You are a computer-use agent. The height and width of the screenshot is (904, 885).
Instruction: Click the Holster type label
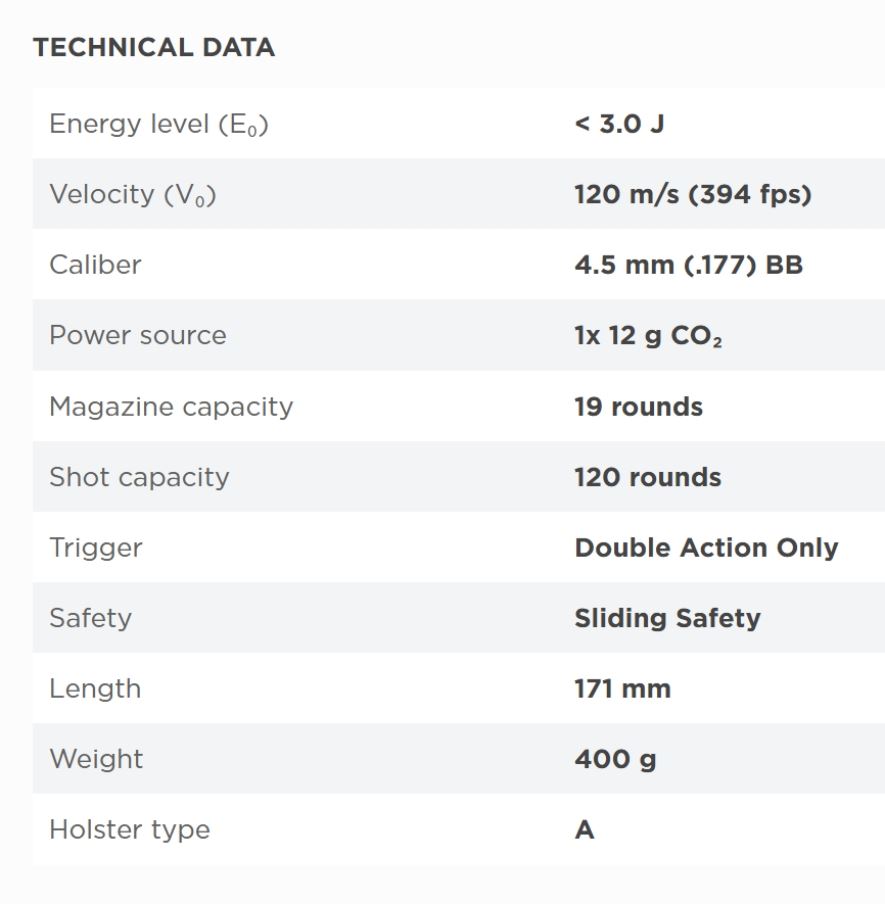(129, 830)
